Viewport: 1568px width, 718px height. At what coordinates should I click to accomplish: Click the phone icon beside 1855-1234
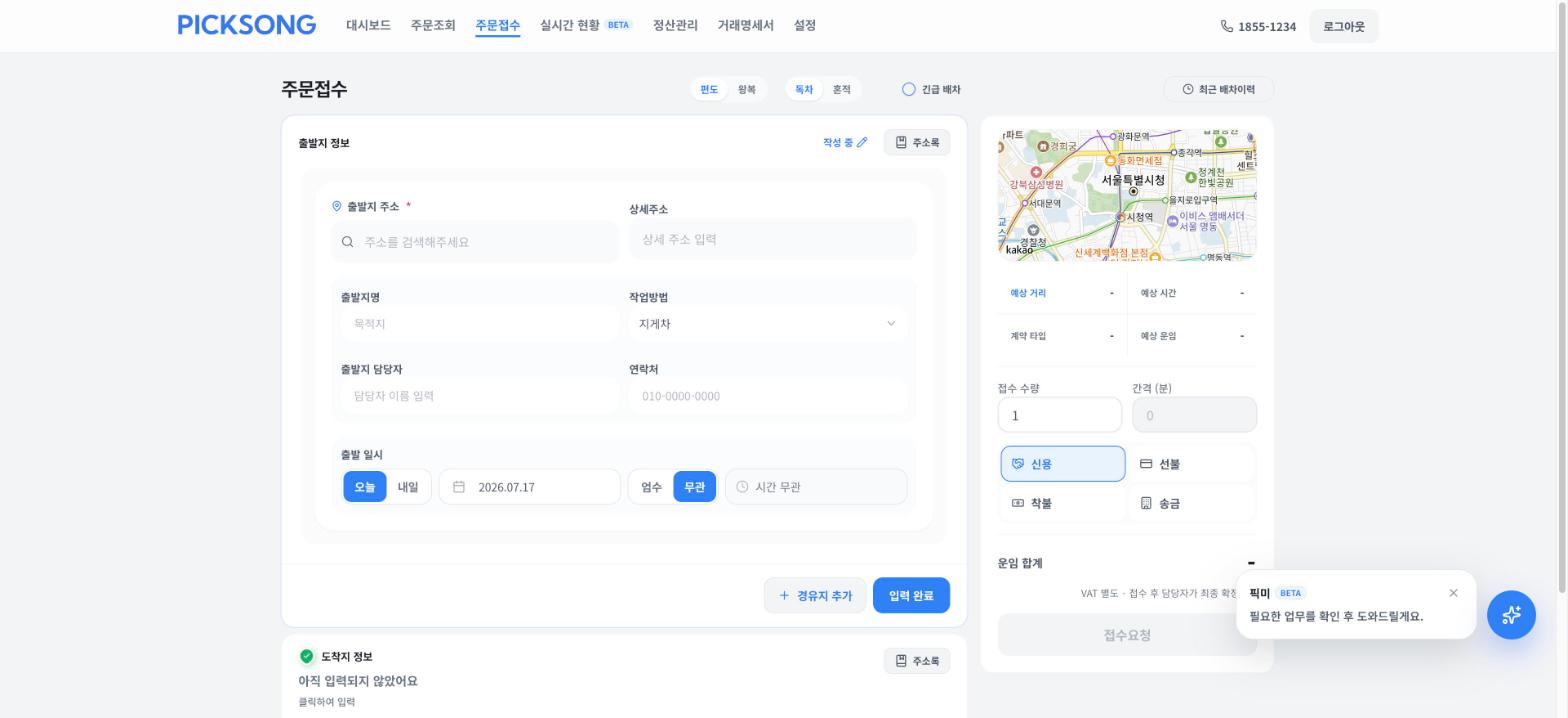pos(1227,26)
